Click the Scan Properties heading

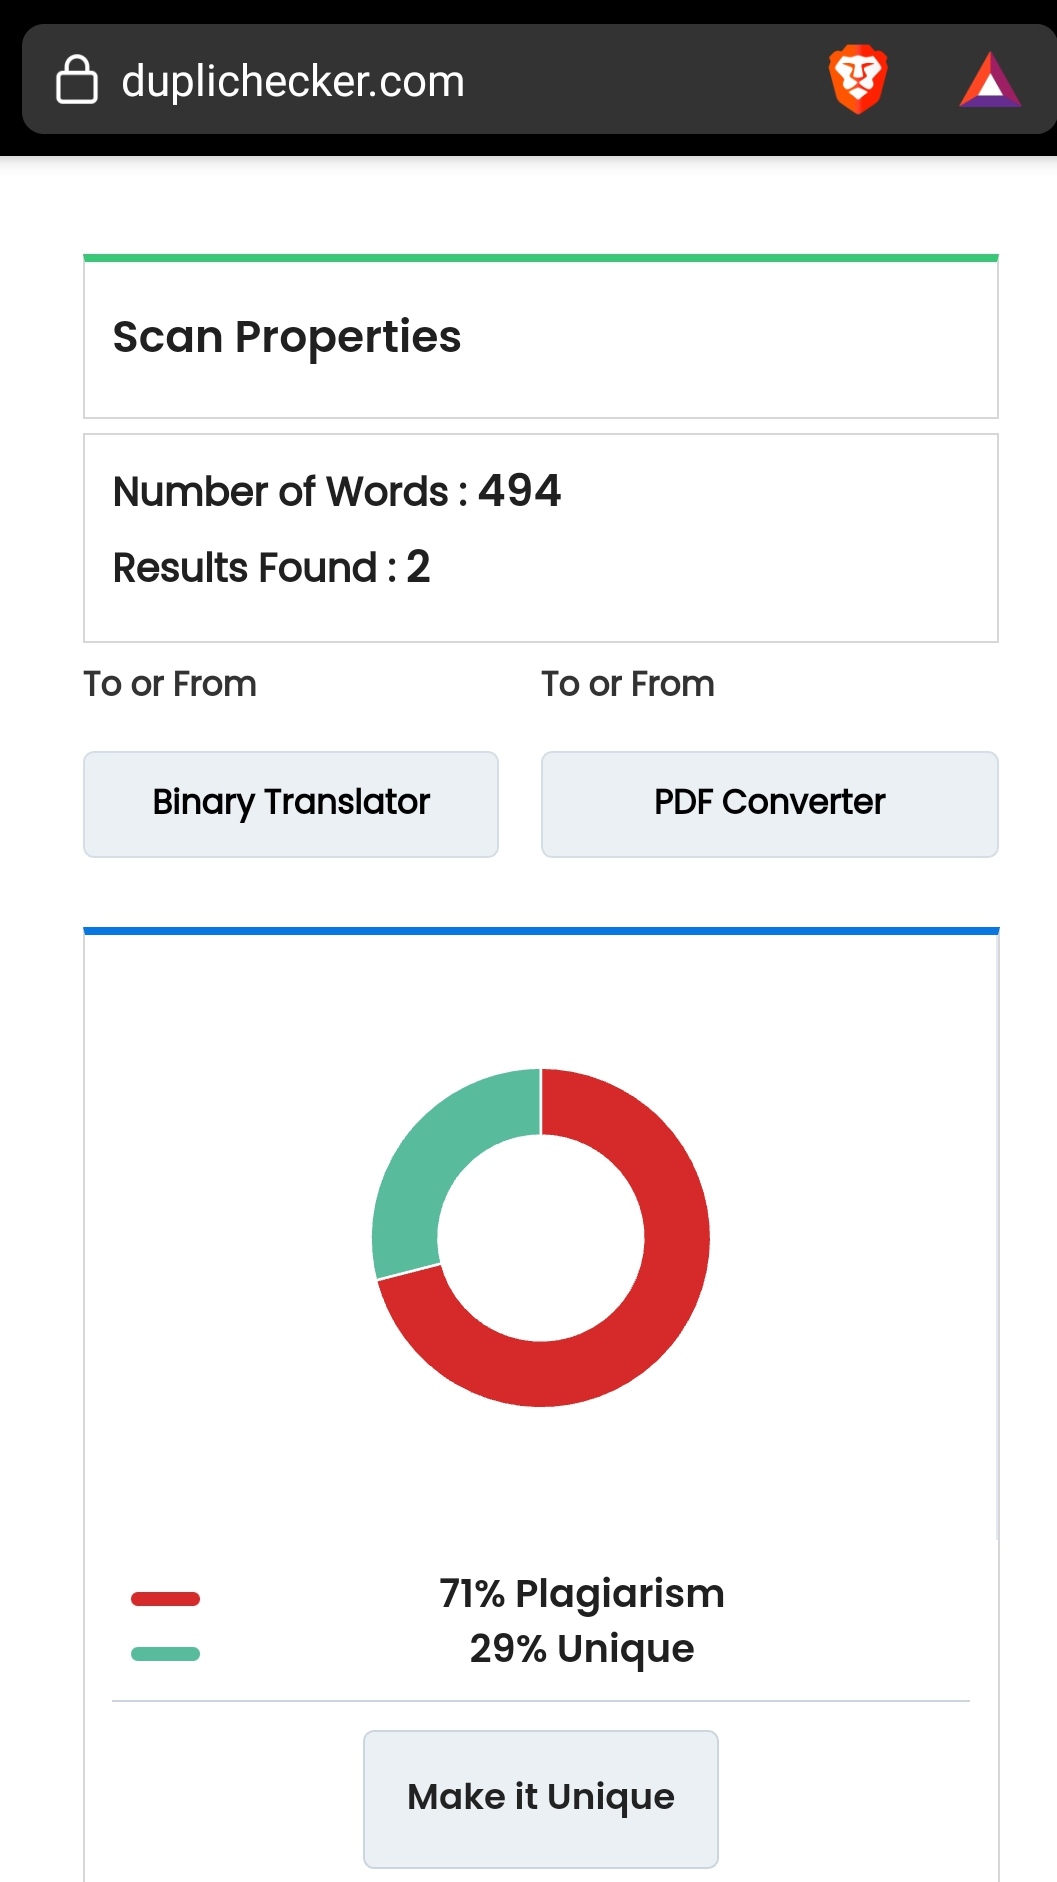287,337
